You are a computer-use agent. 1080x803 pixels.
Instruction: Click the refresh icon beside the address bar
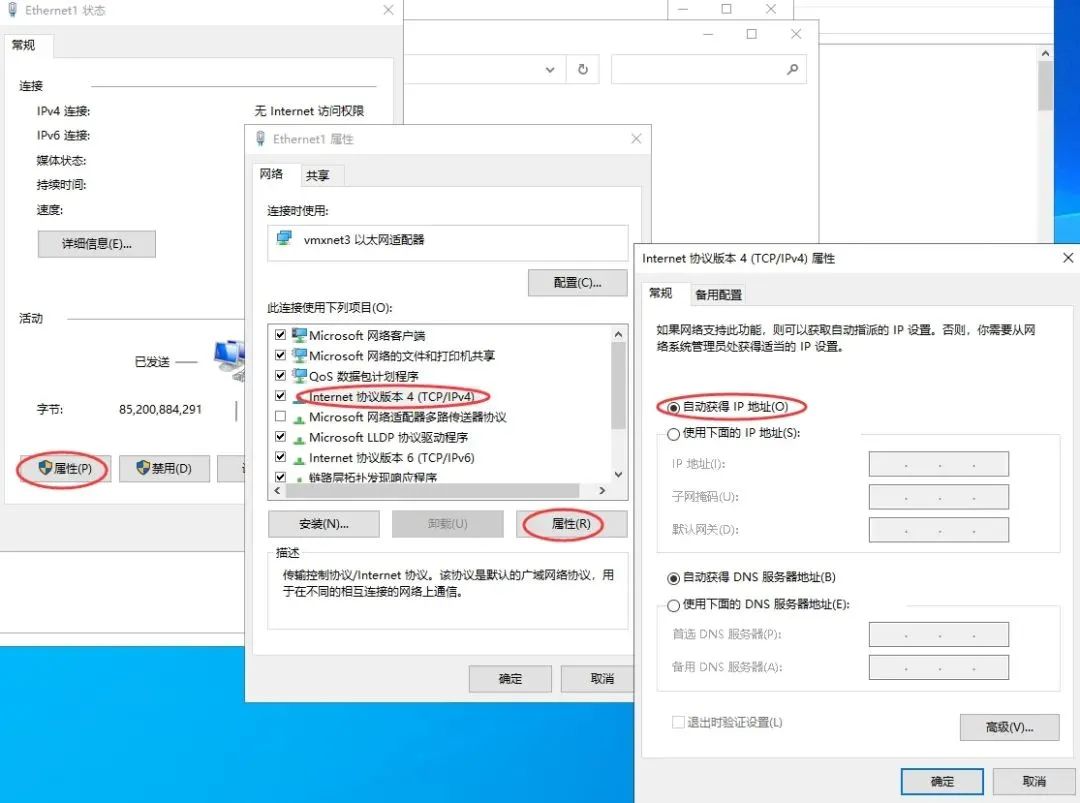(x=581, y=69)
